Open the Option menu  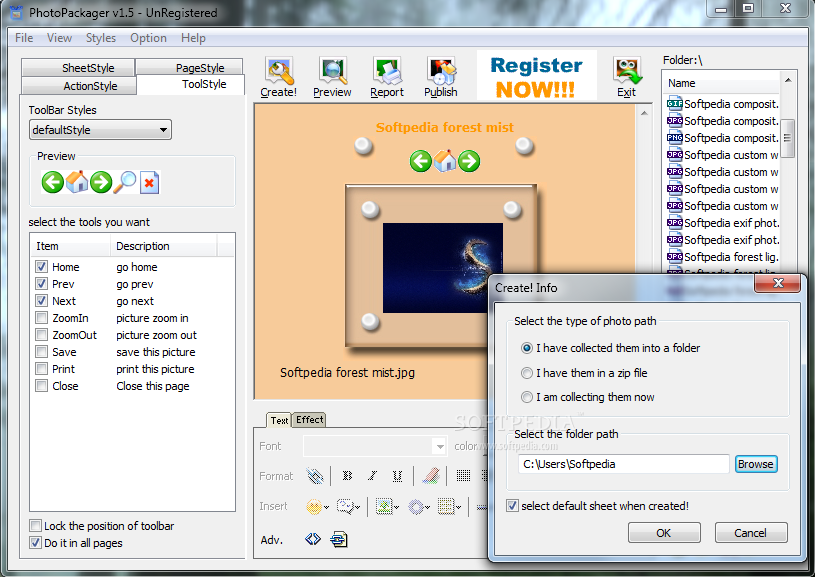tap(148, 38)
